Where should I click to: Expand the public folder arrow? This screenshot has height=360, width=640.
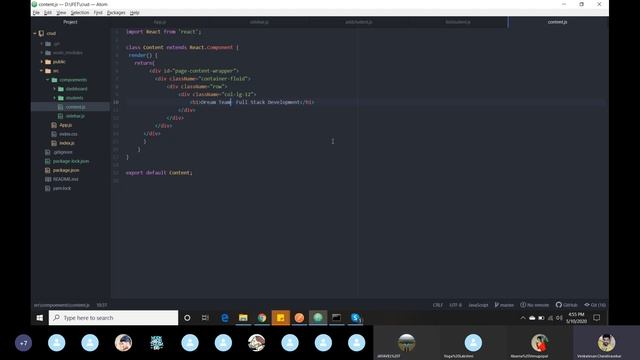coord(42,62)
